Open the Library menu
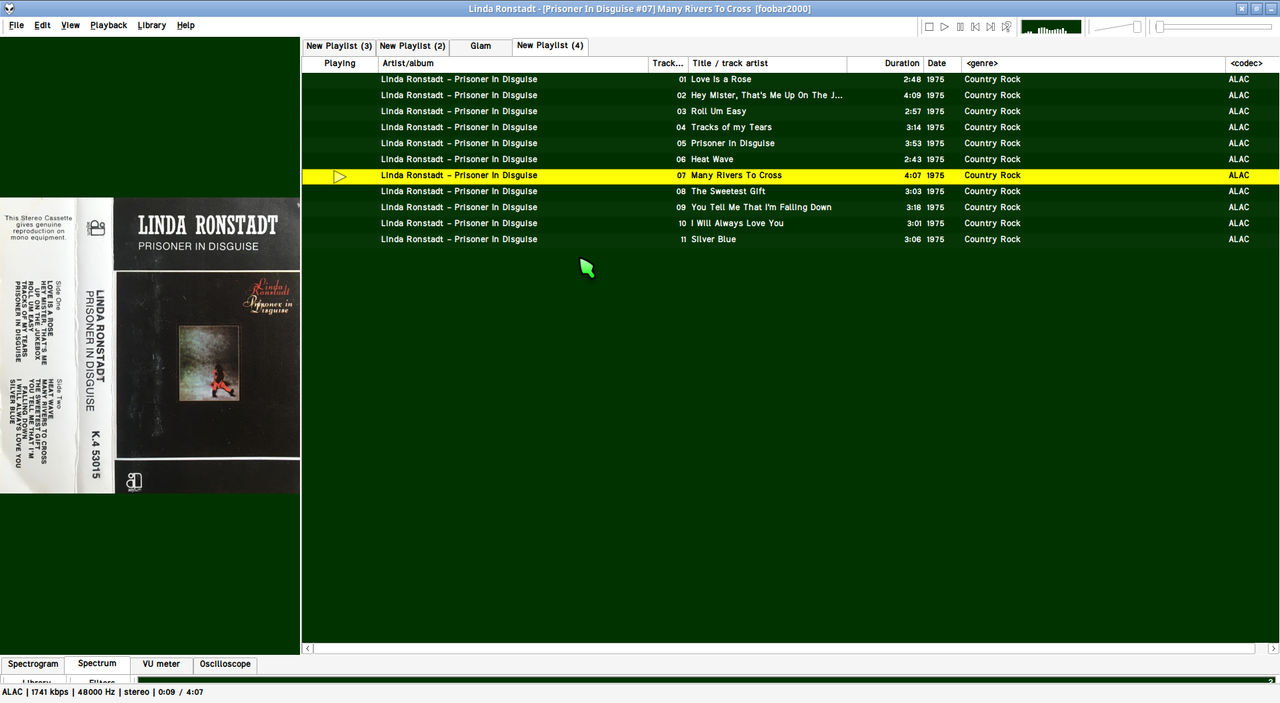The image size is (1280, 703). click(152, 25)
